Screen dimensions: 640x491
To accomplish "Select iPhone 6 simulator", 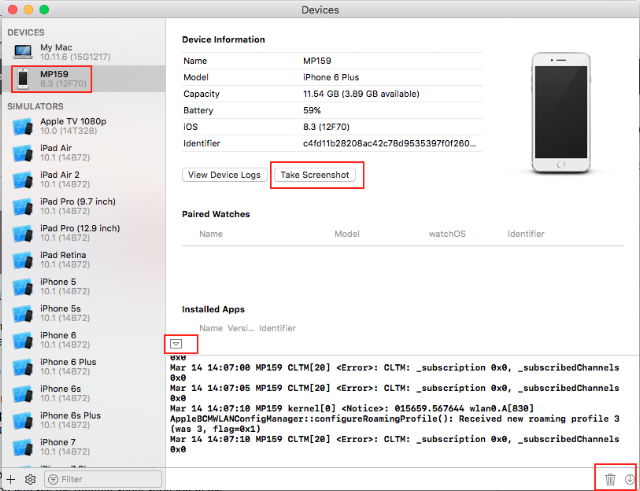I will [84, 340].
